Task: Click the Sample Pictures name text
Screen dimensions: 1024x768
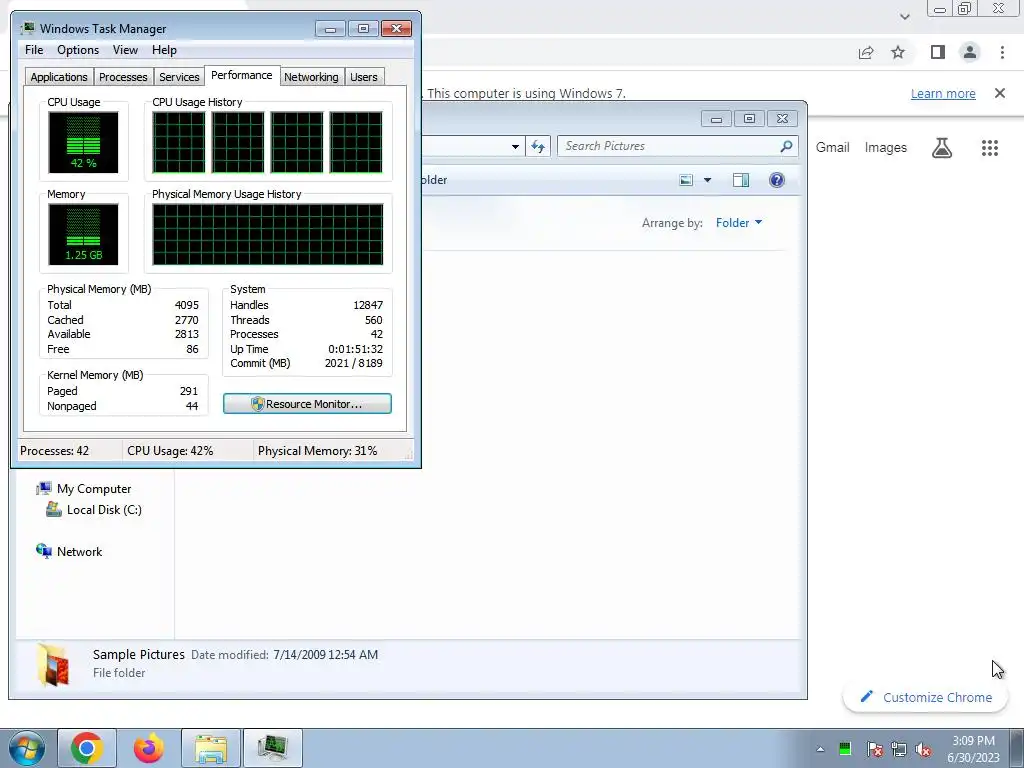Action: 138,654
